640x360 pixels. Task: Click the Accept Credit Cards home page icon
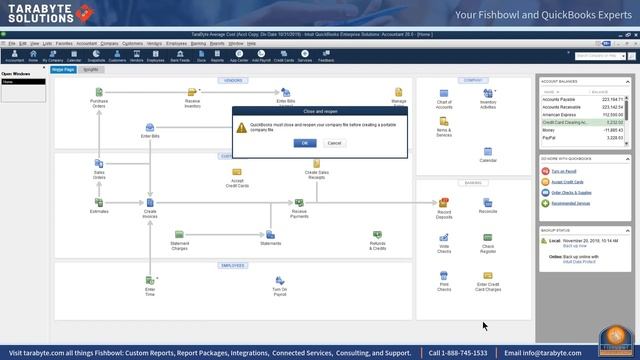237,178
